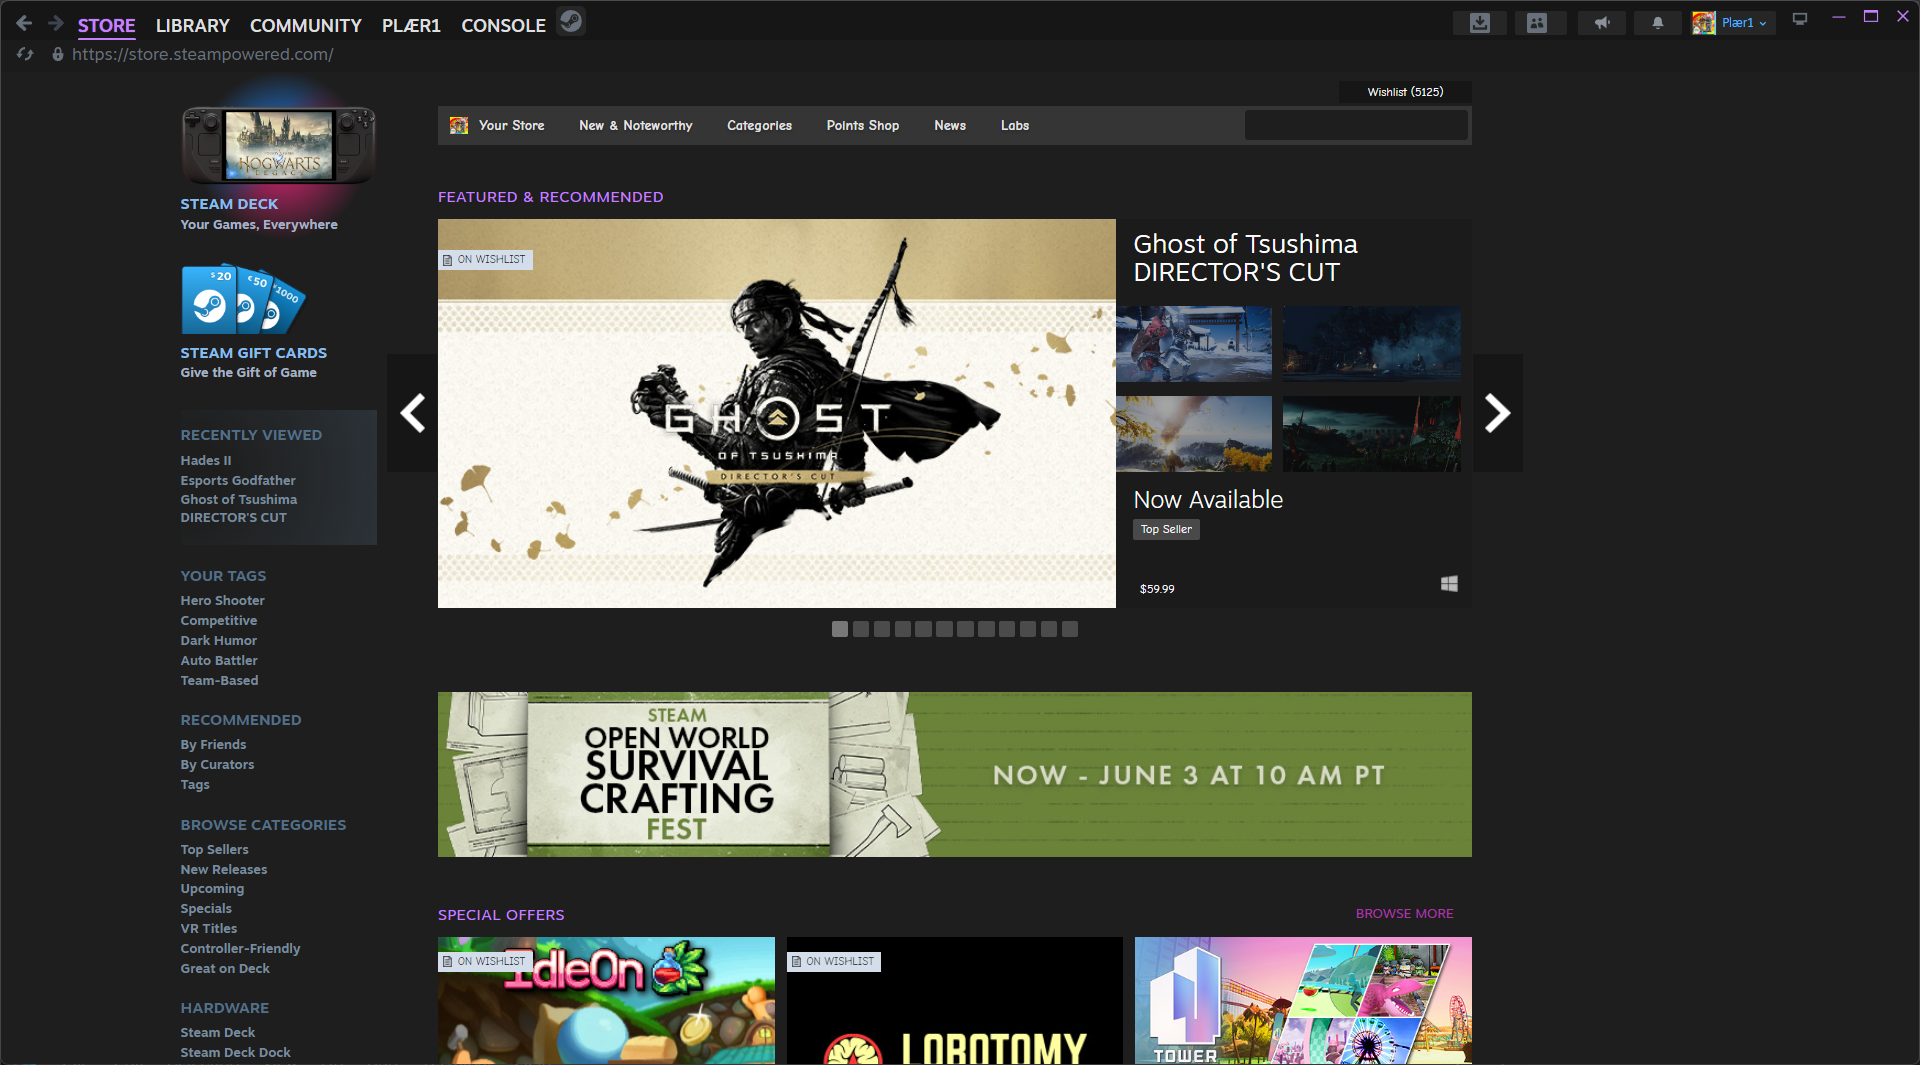Open the IdleOn special offer capsule
The height and width of the screenshot is (1065, 1920).
click(x=606, y=1000)
